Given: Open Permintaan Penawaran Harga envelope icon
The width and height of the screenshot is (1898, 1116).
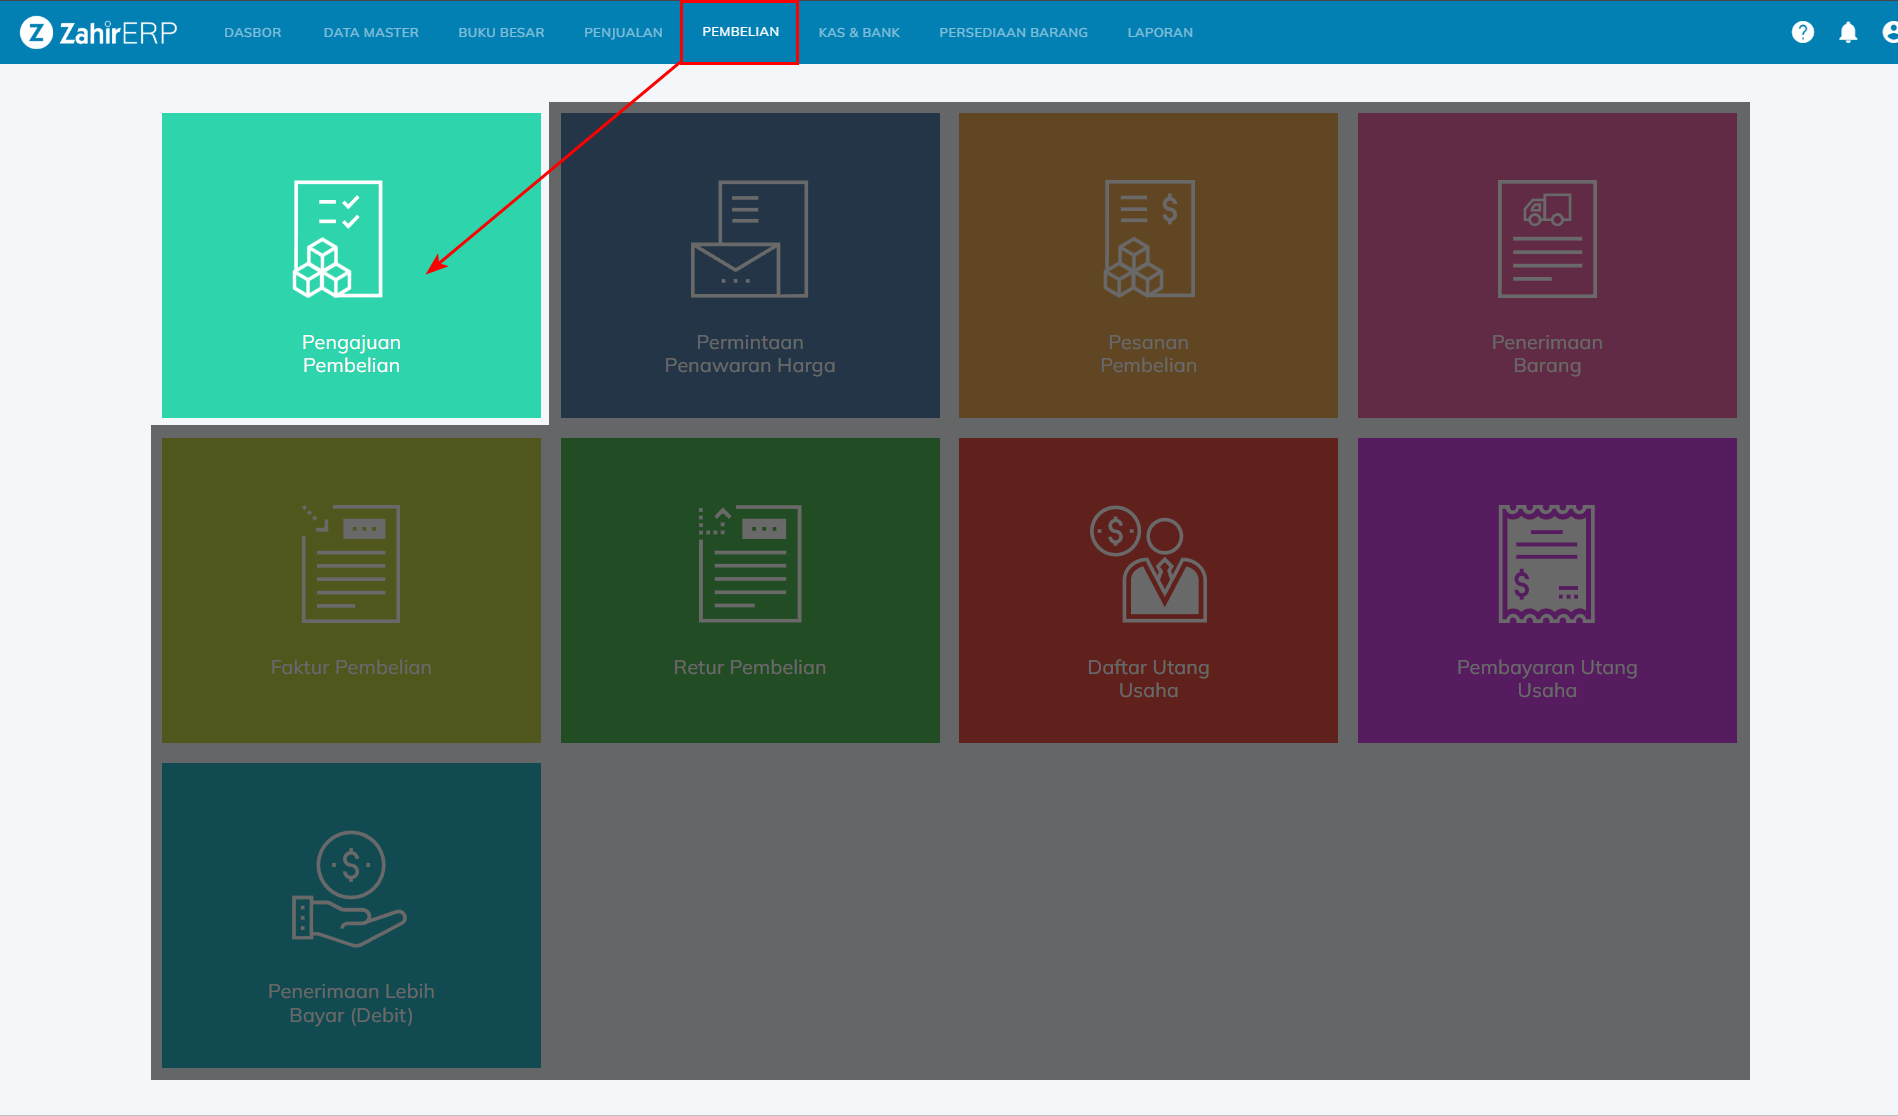Looking at the screenshot, I should (x=749, y=239).
